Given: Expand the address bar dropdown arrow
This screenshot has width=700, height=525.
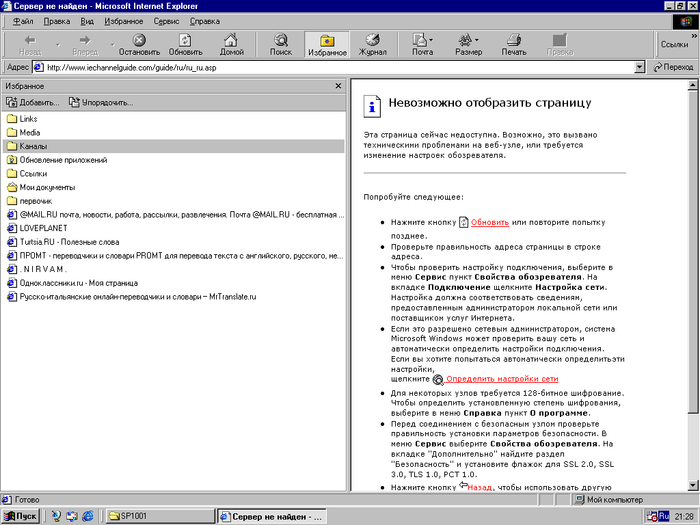Looking at the screenshot, I should click(639, 68).
